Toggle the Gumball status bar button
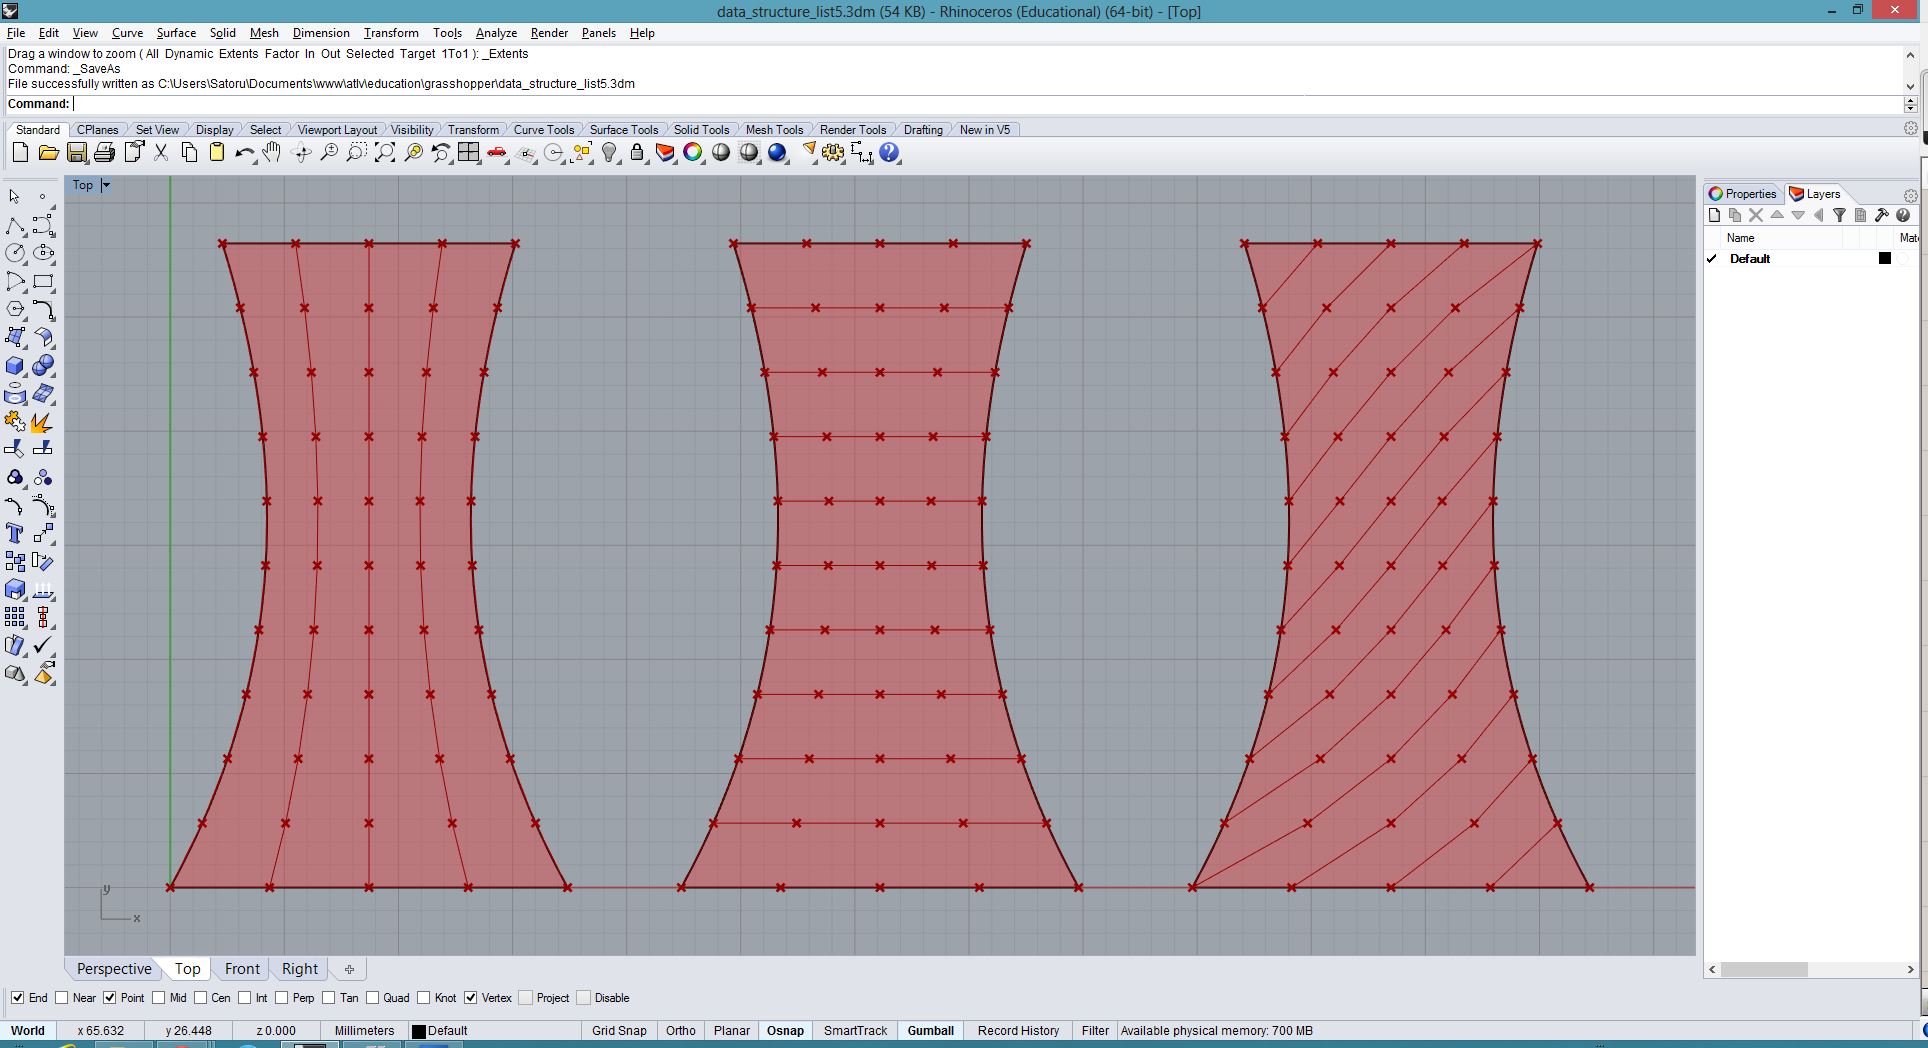This screenshot has height=1048, width=1928. 930,1031
